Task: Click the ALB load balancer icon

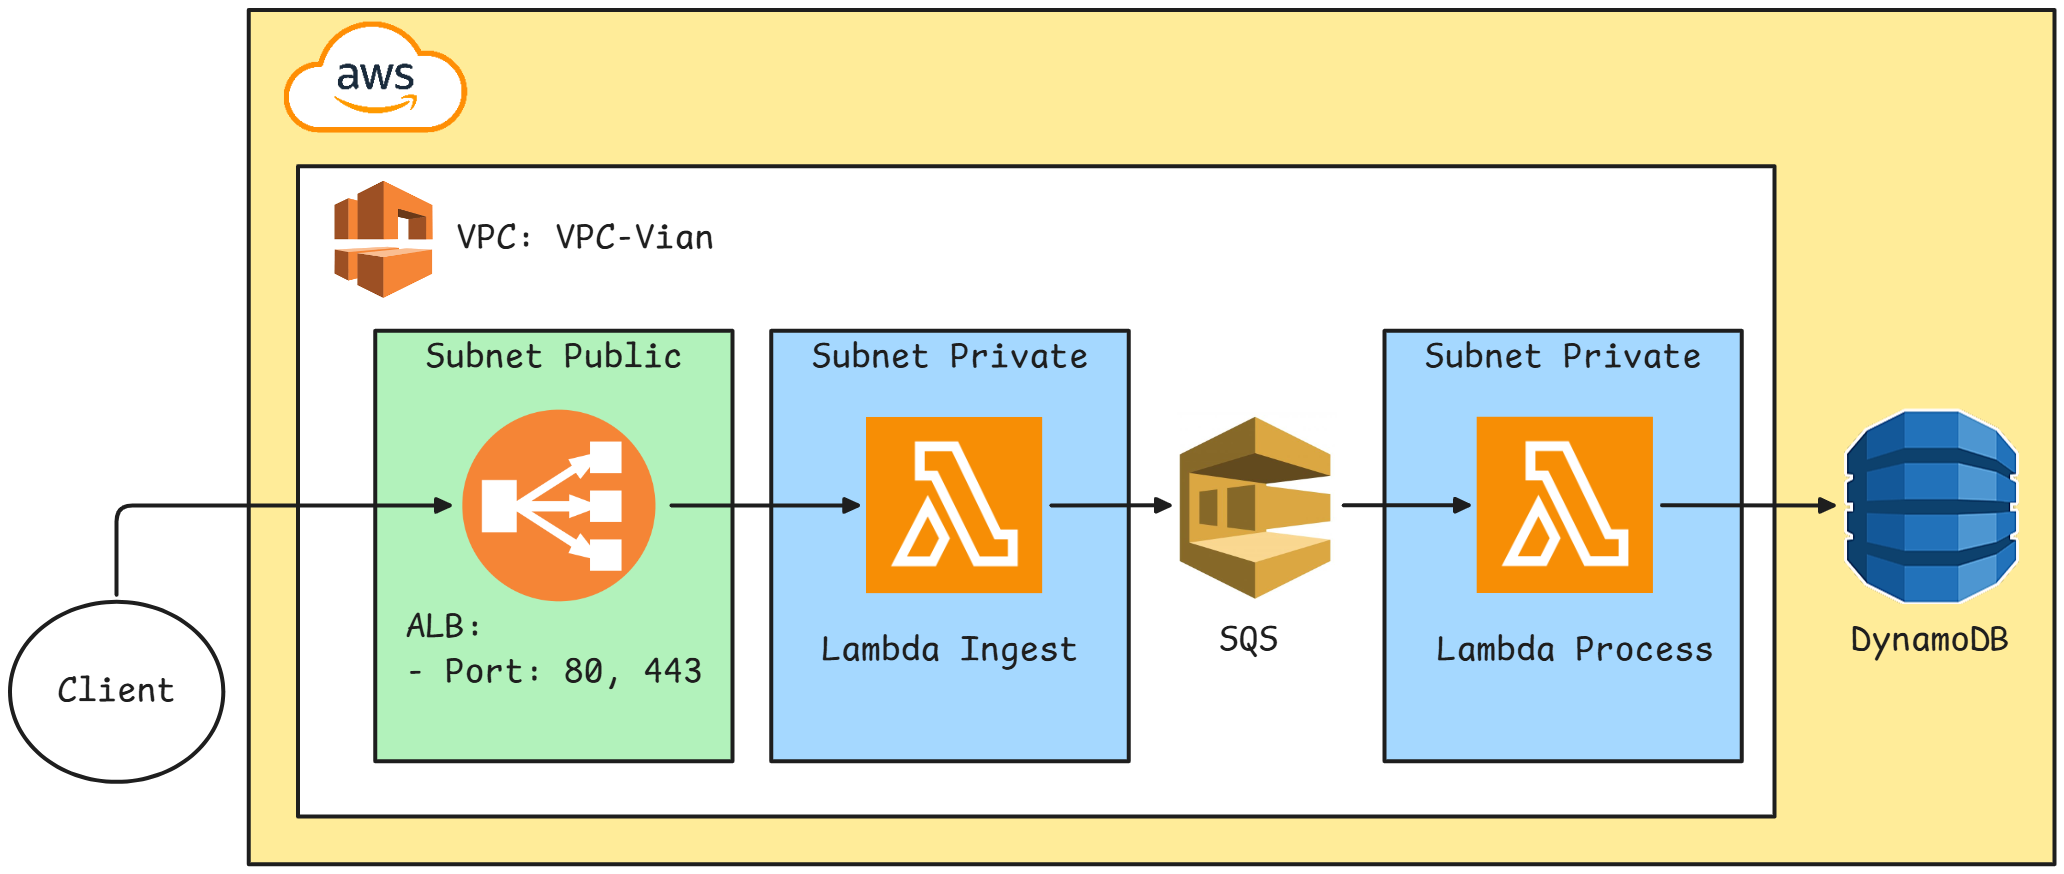Action: click(x=558, y=505)
